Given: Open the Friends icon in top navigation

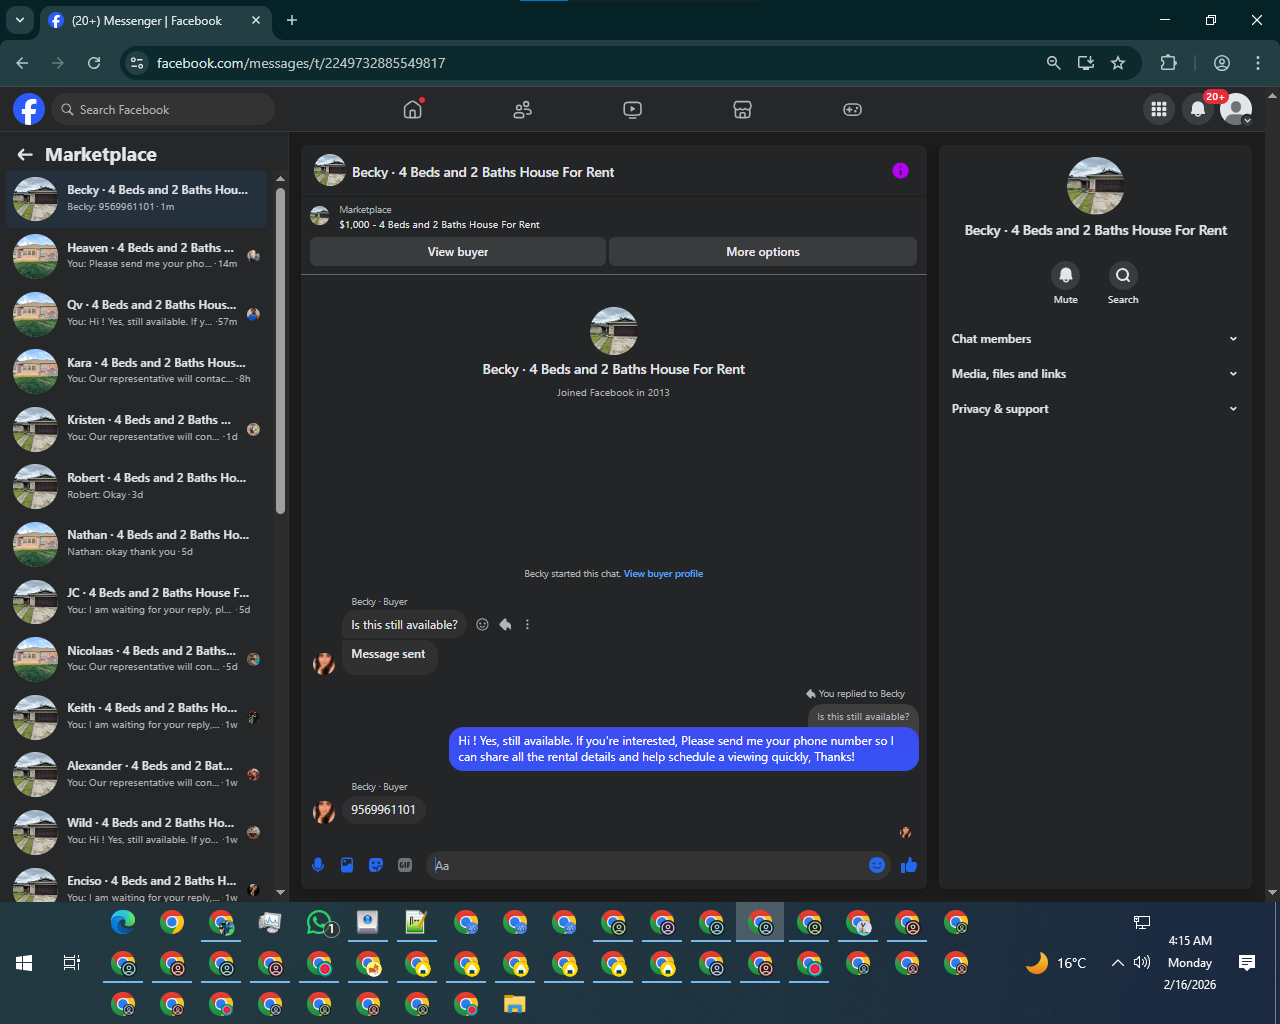Looking at the screenshot, I should (x=522, y=110).
